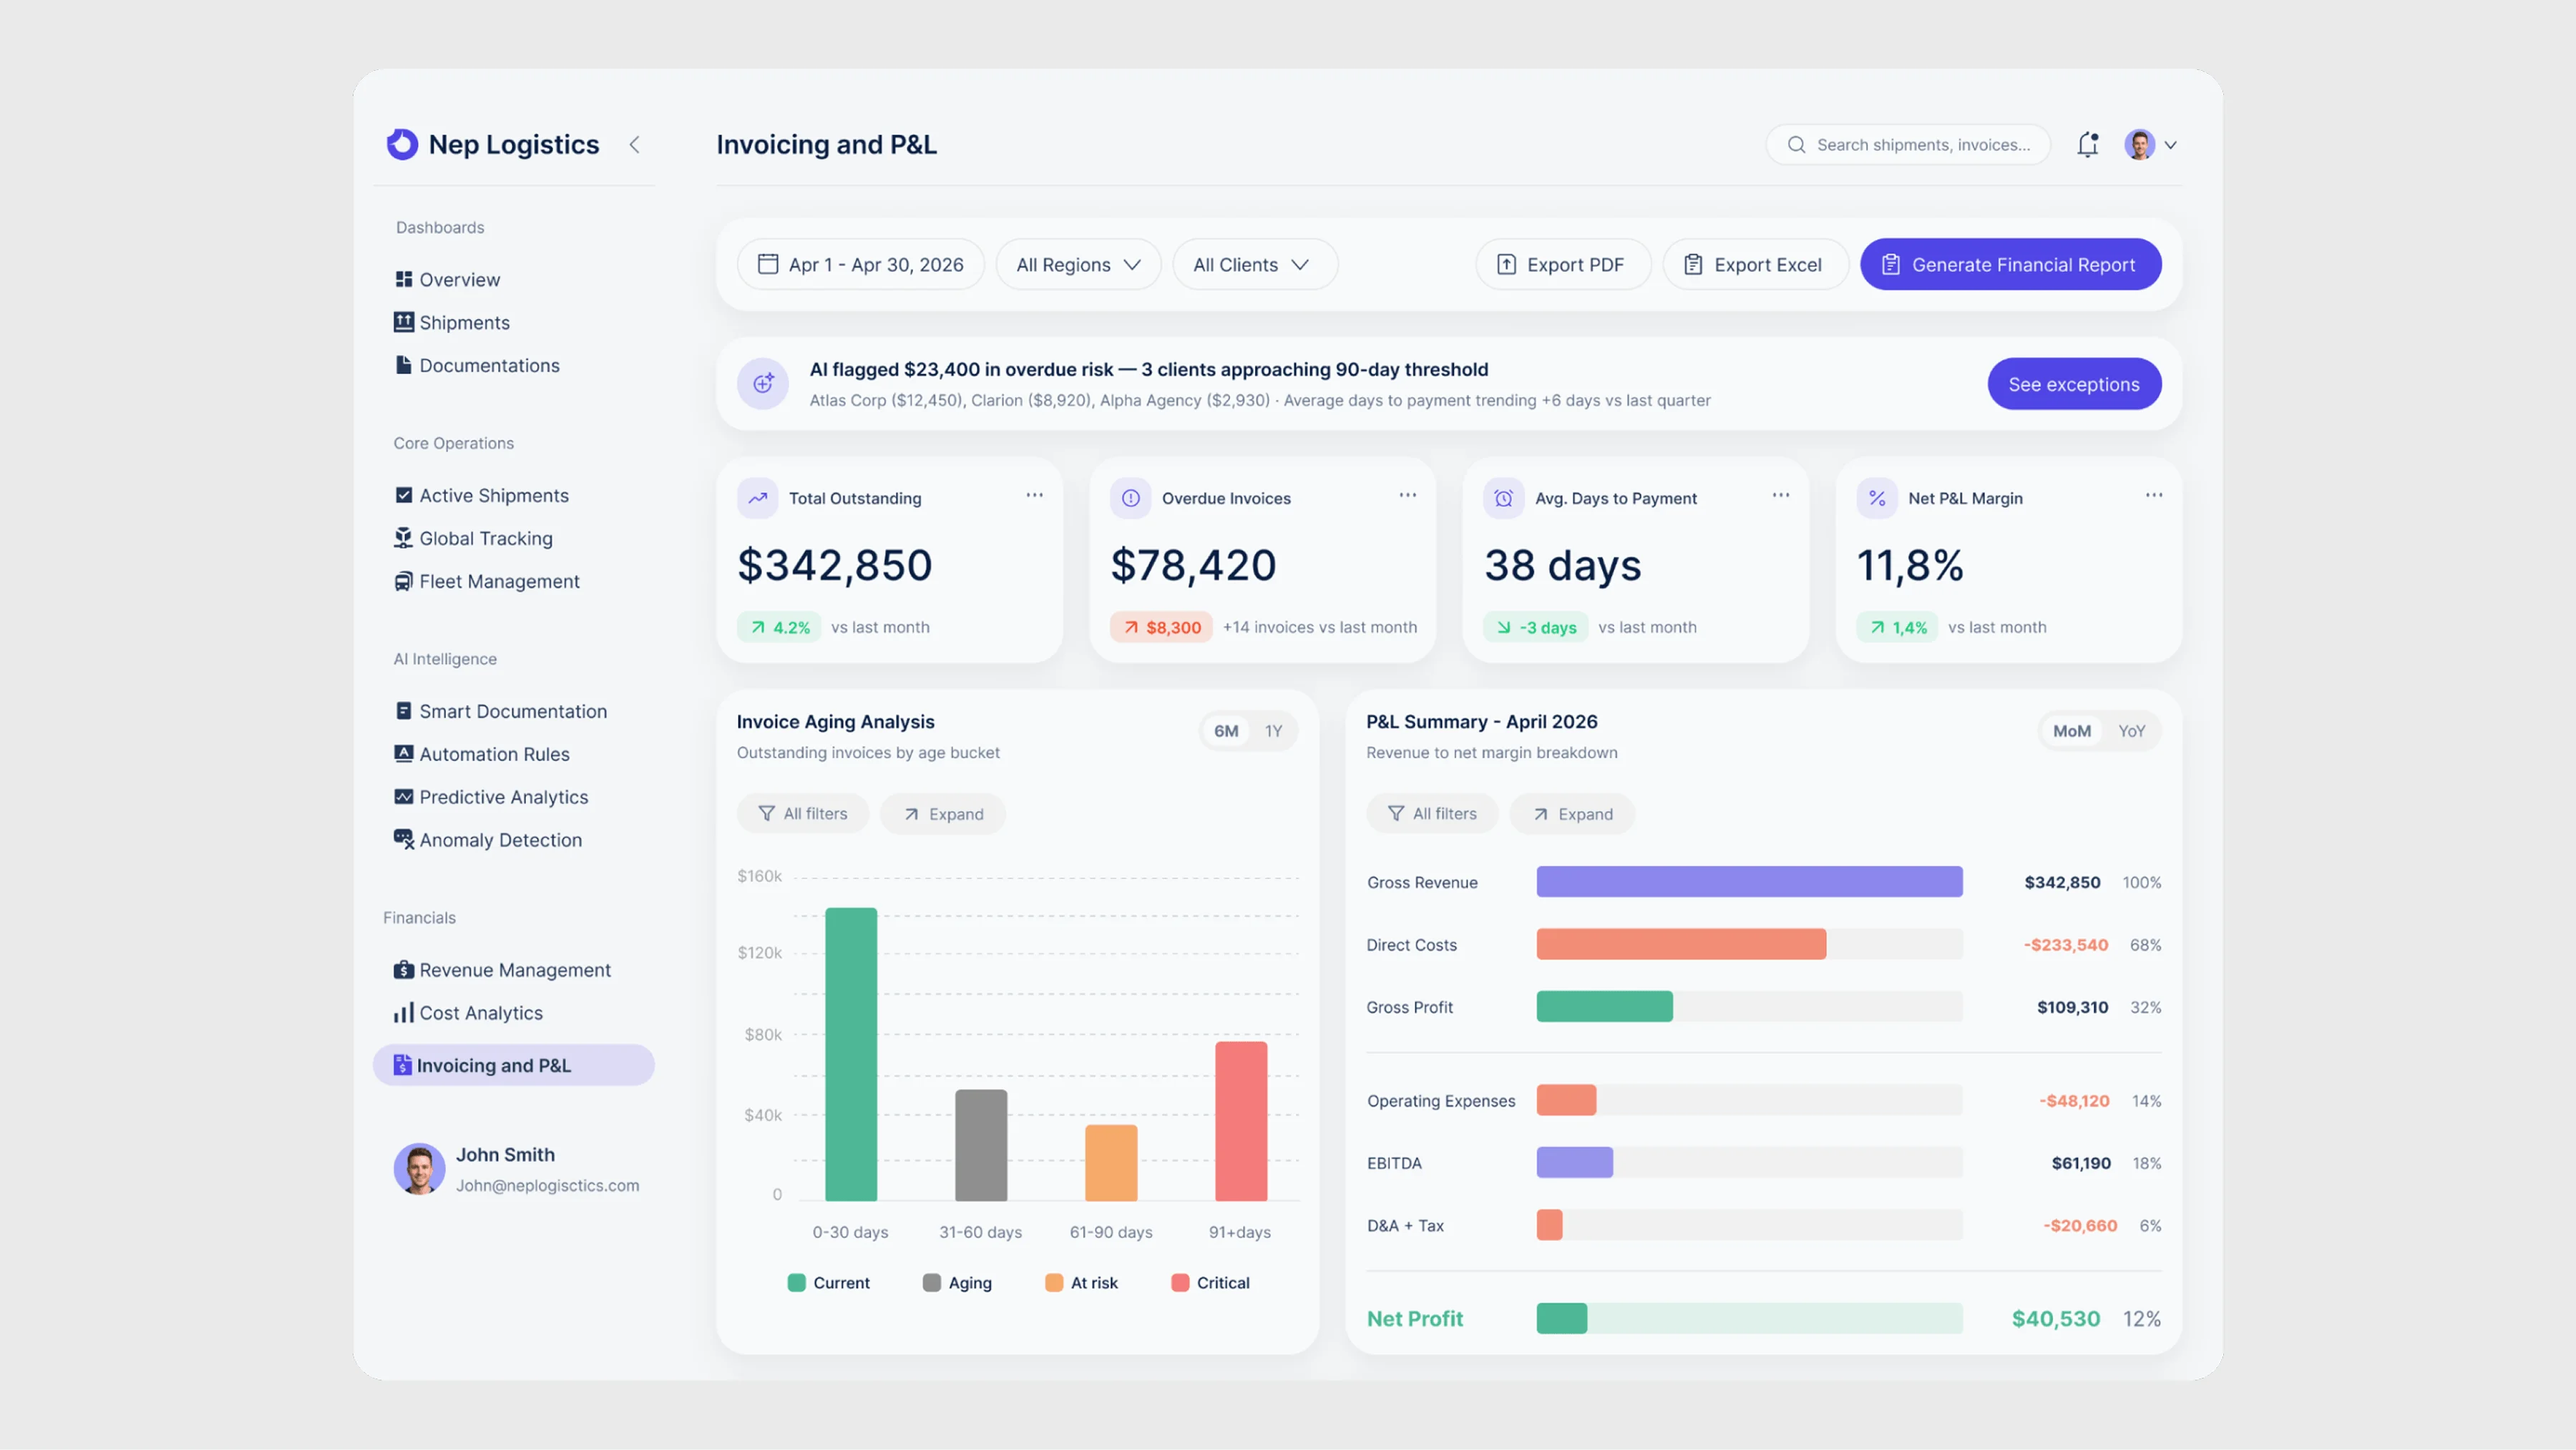Open the notifications bell icon

(x=2087, y=145)
